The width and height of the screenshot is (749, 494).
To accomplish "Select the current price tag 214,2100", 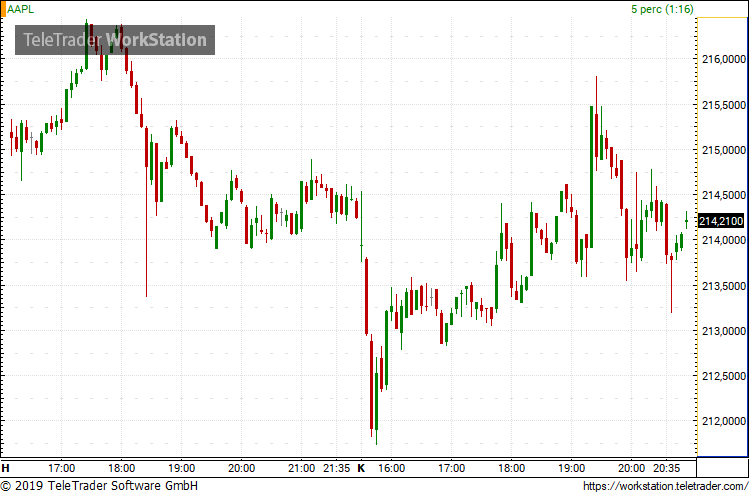I will coord(720,221).
